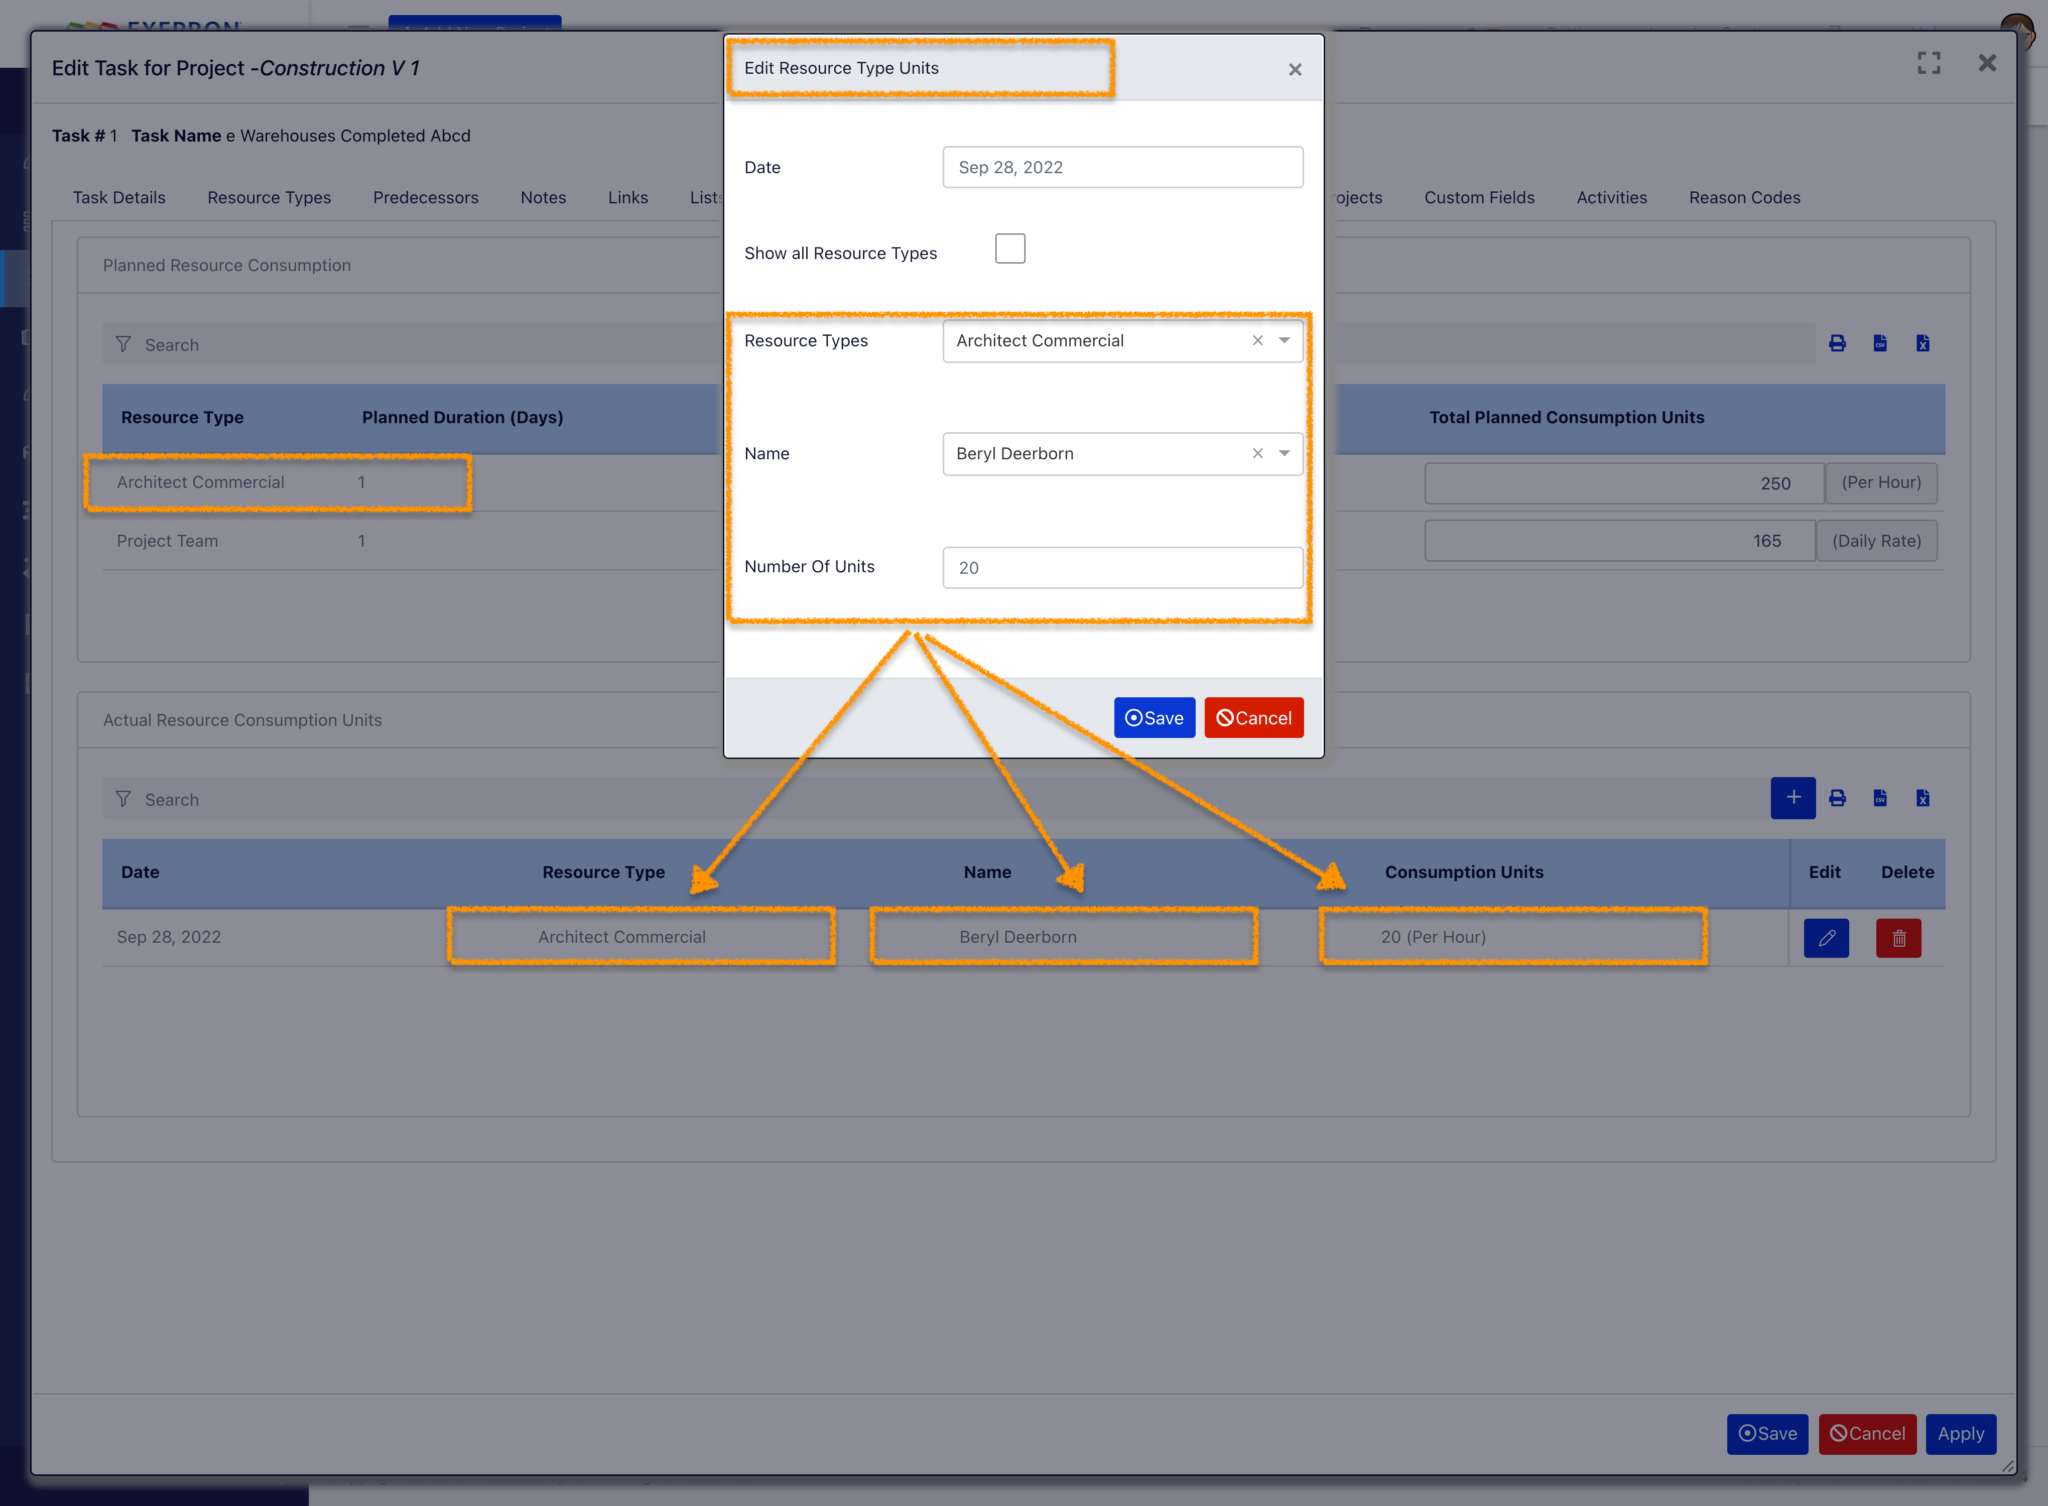Open the Name dropdown arrow

point(1285,454)
